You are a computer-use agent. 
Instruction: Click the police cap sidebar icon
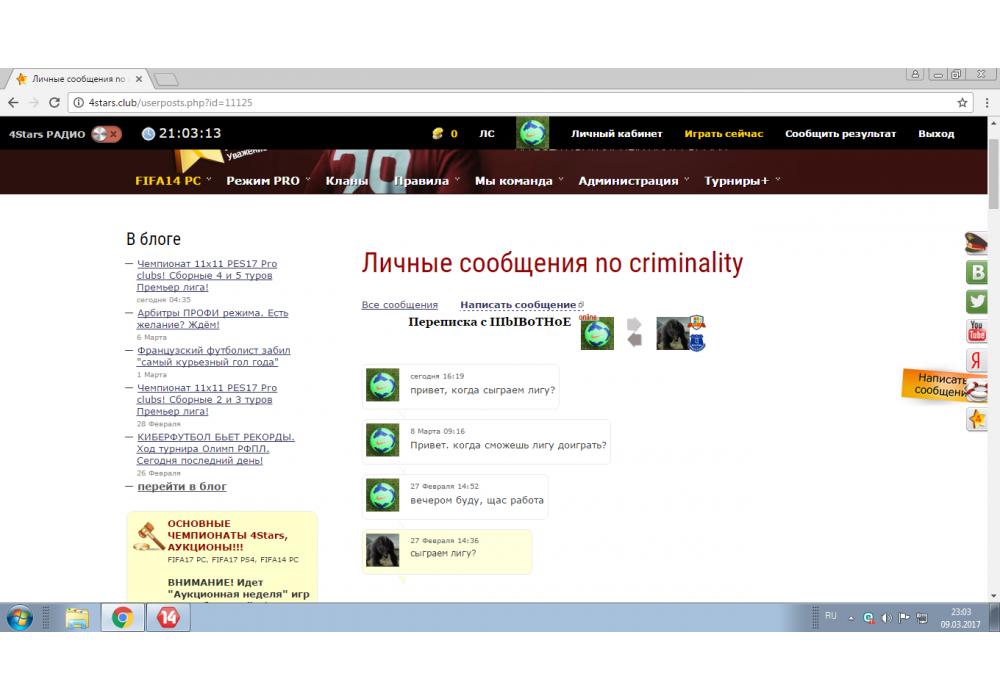(x=977, y=243)
